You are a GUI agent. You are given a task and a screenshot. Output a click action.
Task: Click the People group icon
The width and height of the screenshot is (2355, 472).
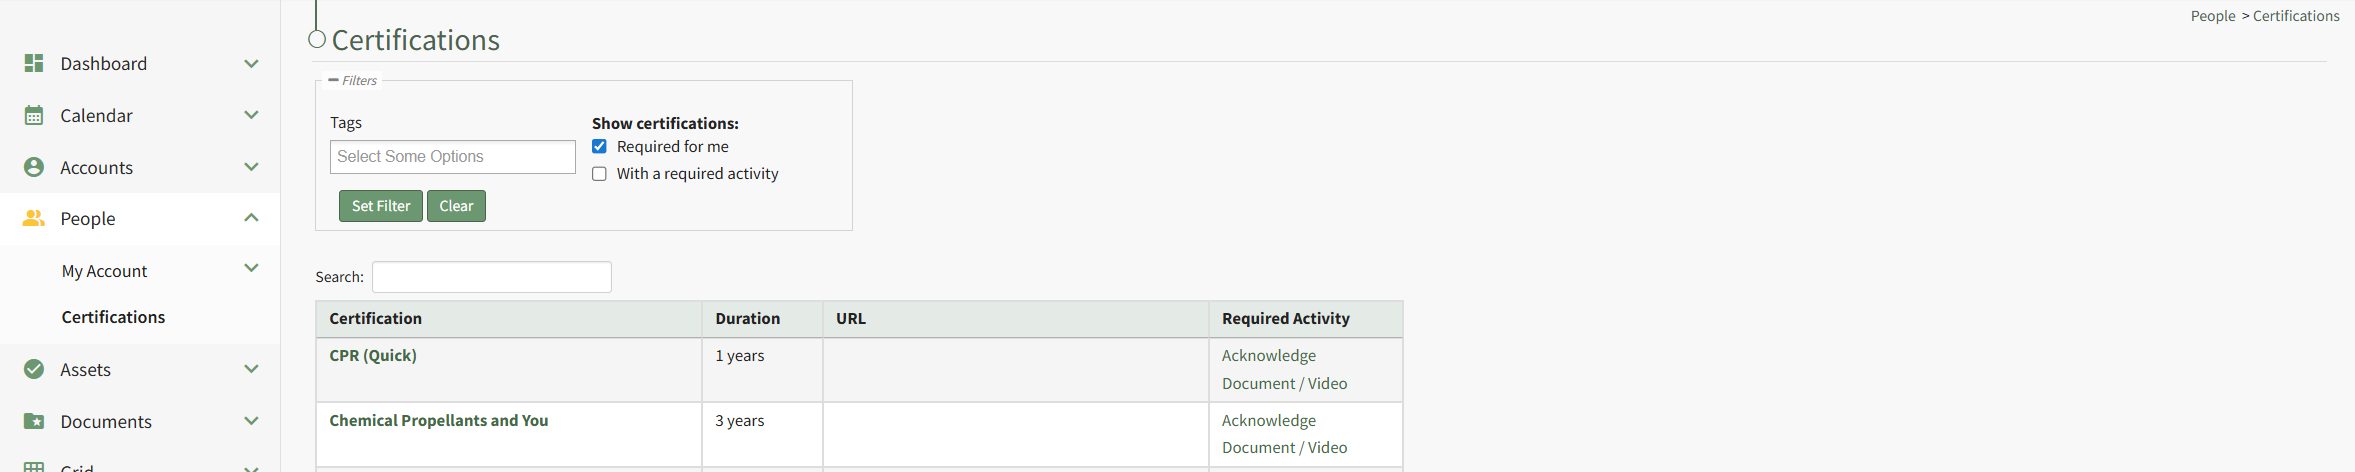pos(34,218)
